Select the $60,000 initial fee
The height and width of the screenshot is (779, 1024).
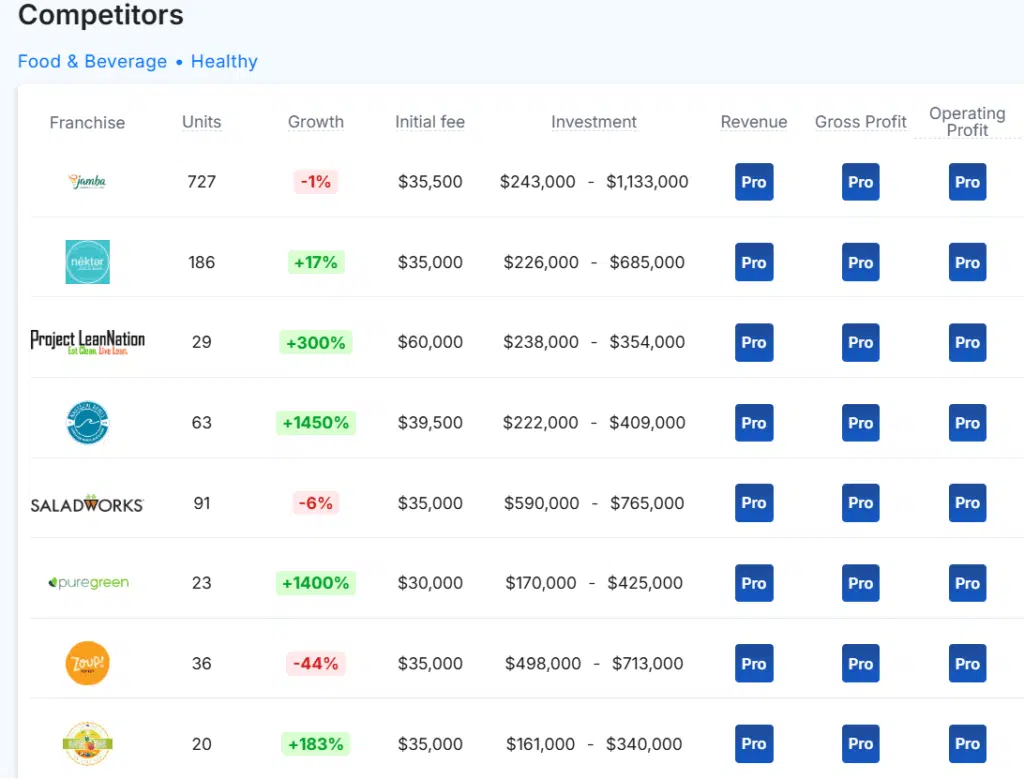click(430, 342)
